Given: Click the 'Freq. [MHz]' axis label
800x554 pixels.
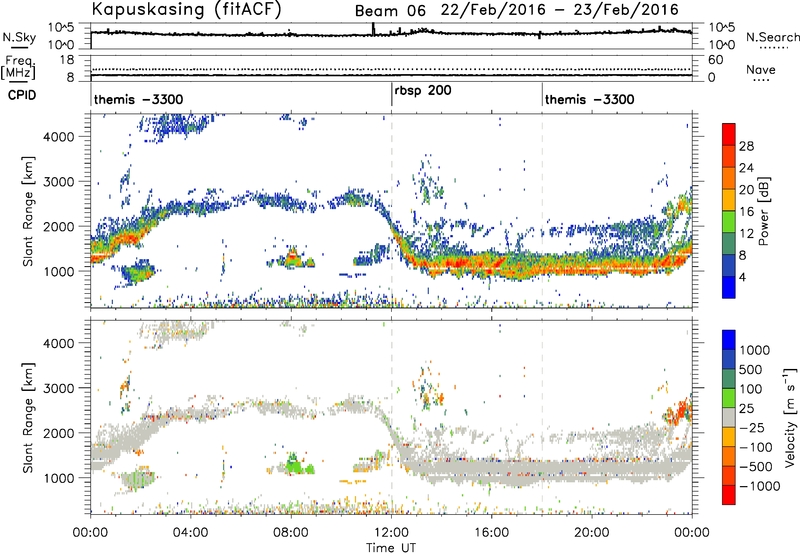Looking at the screenshot, I should click(18, 67).
